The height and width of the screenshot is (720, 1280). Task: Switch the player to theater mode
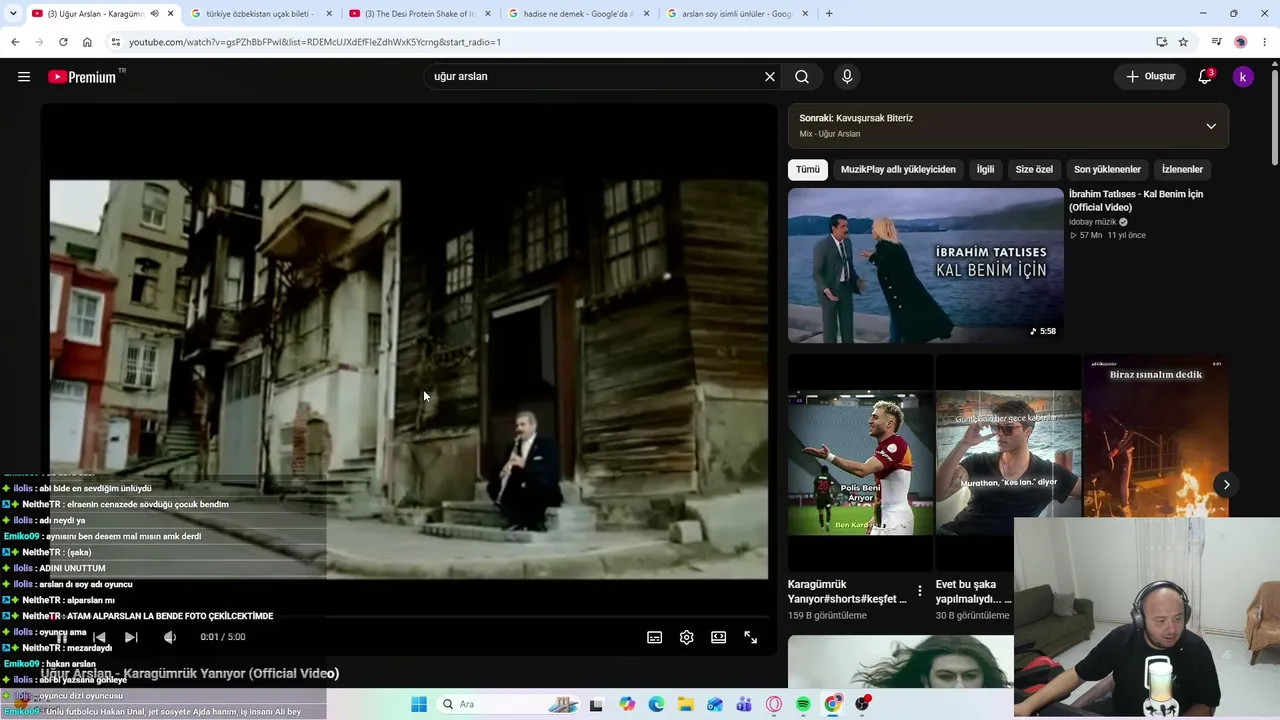(x=718, y=637)
